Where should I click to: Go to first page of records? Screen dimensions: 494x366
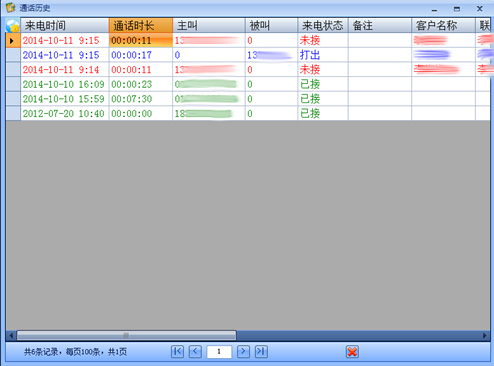coord(177,351)
